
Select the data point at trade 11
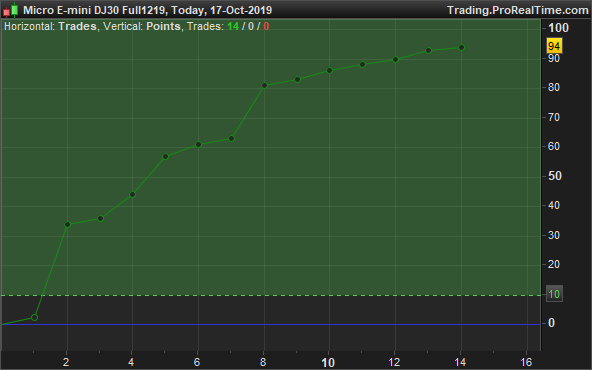[x=362, y=65]
